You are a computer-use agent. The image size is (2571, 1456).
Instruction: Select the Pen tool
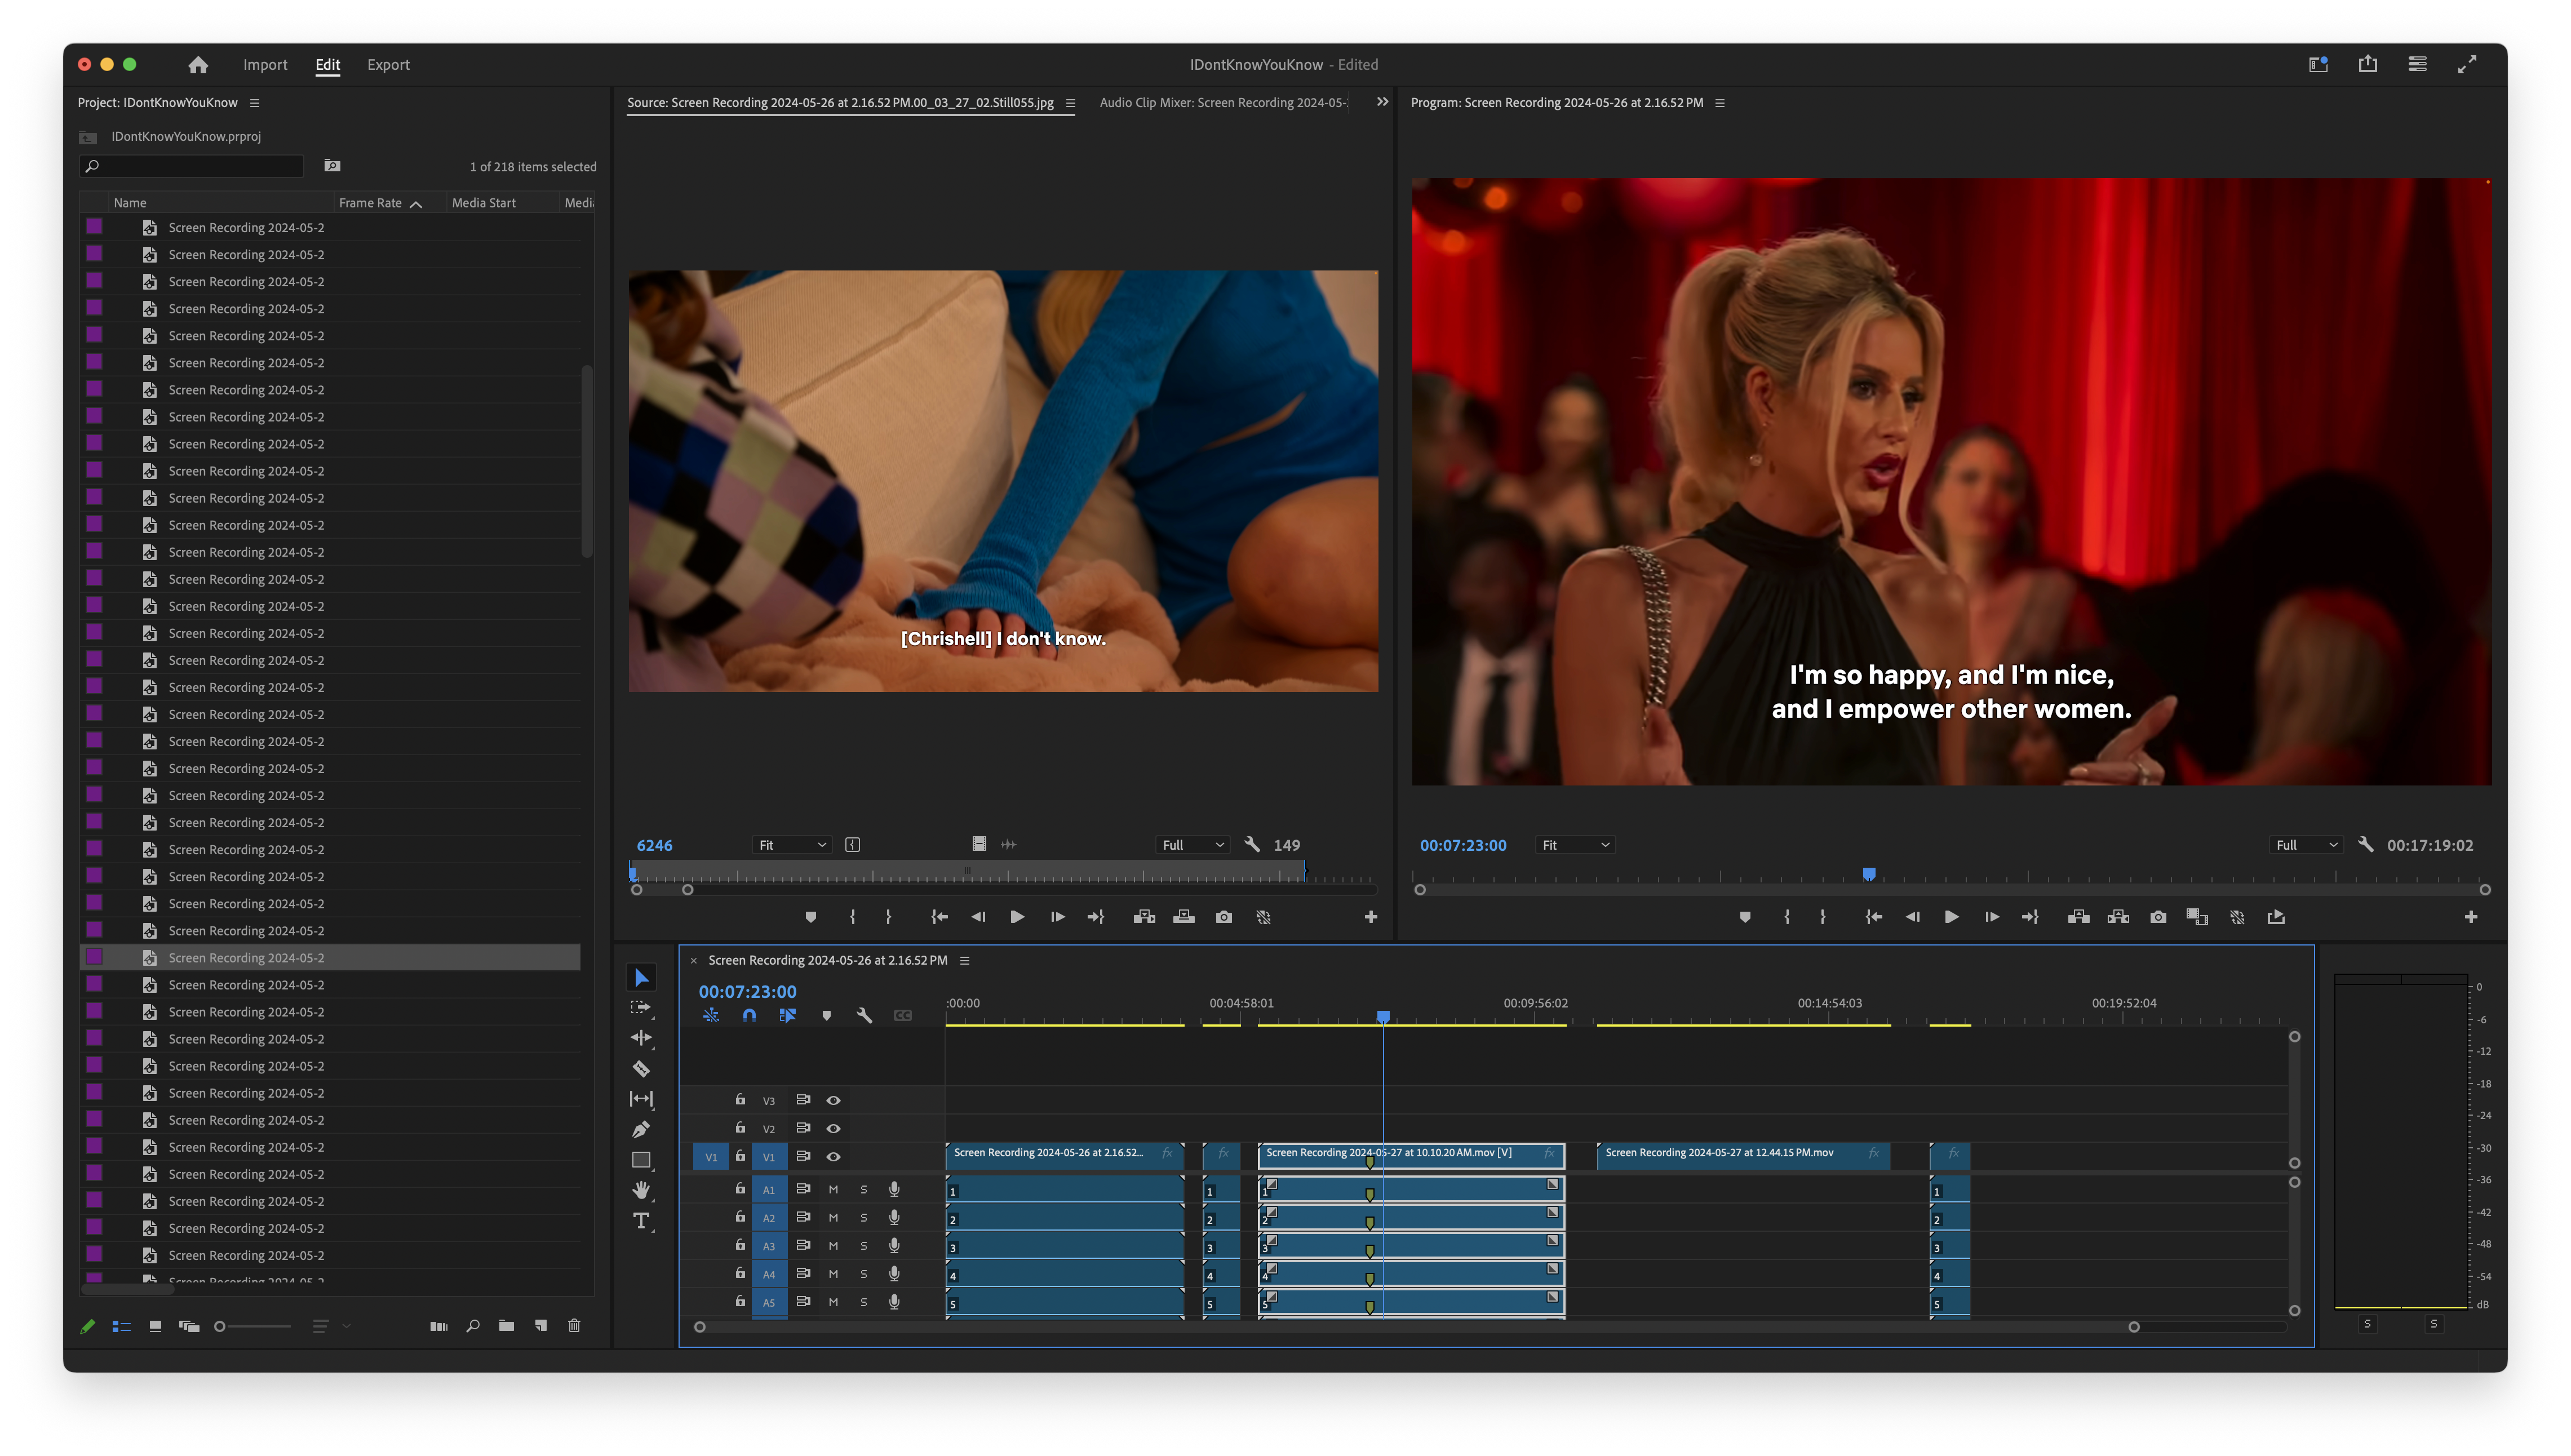pos(641,1129)
